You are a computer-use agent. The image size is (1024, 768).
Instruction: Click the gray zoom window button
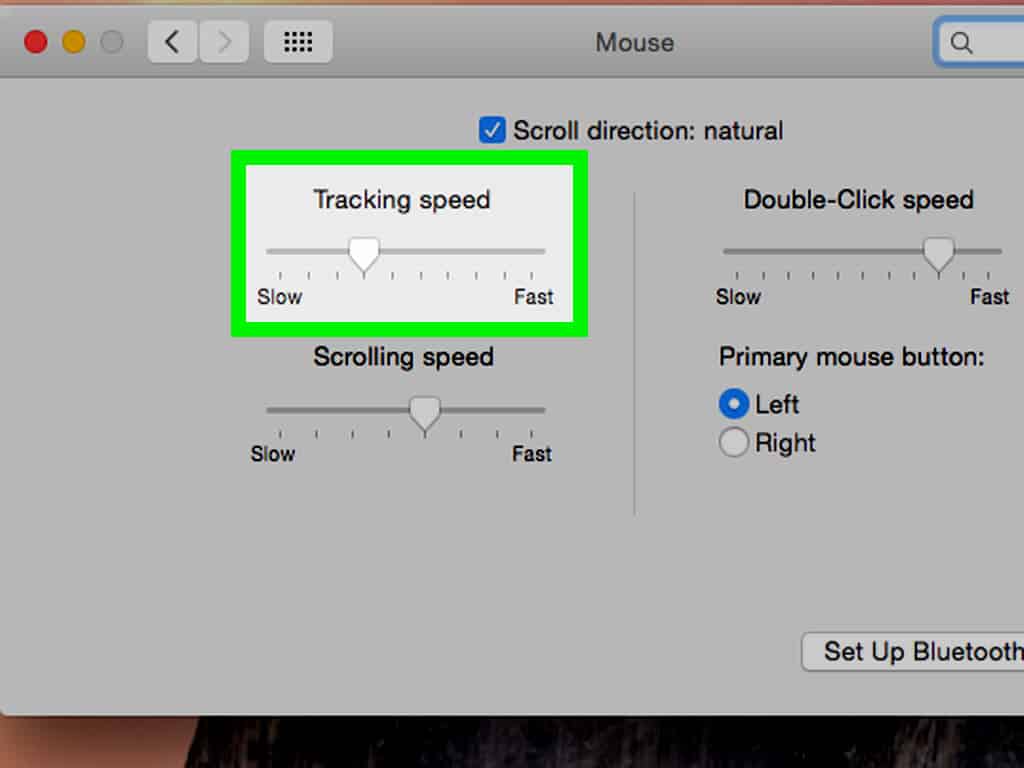coord(112,42)
